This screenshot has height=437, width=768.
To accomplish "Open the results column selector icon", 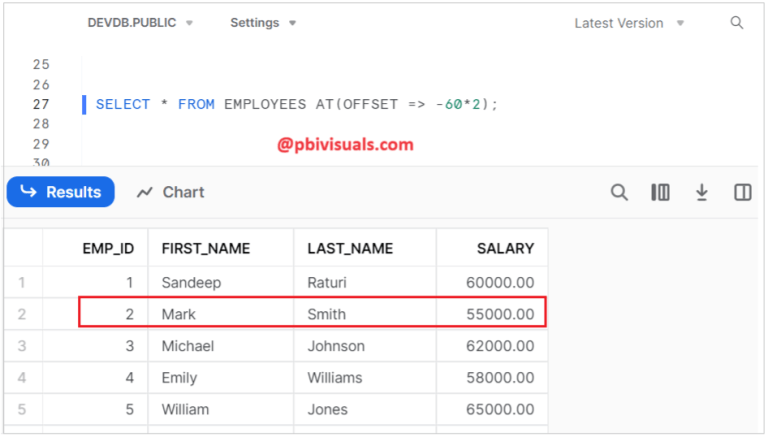I will click(660, 192).
